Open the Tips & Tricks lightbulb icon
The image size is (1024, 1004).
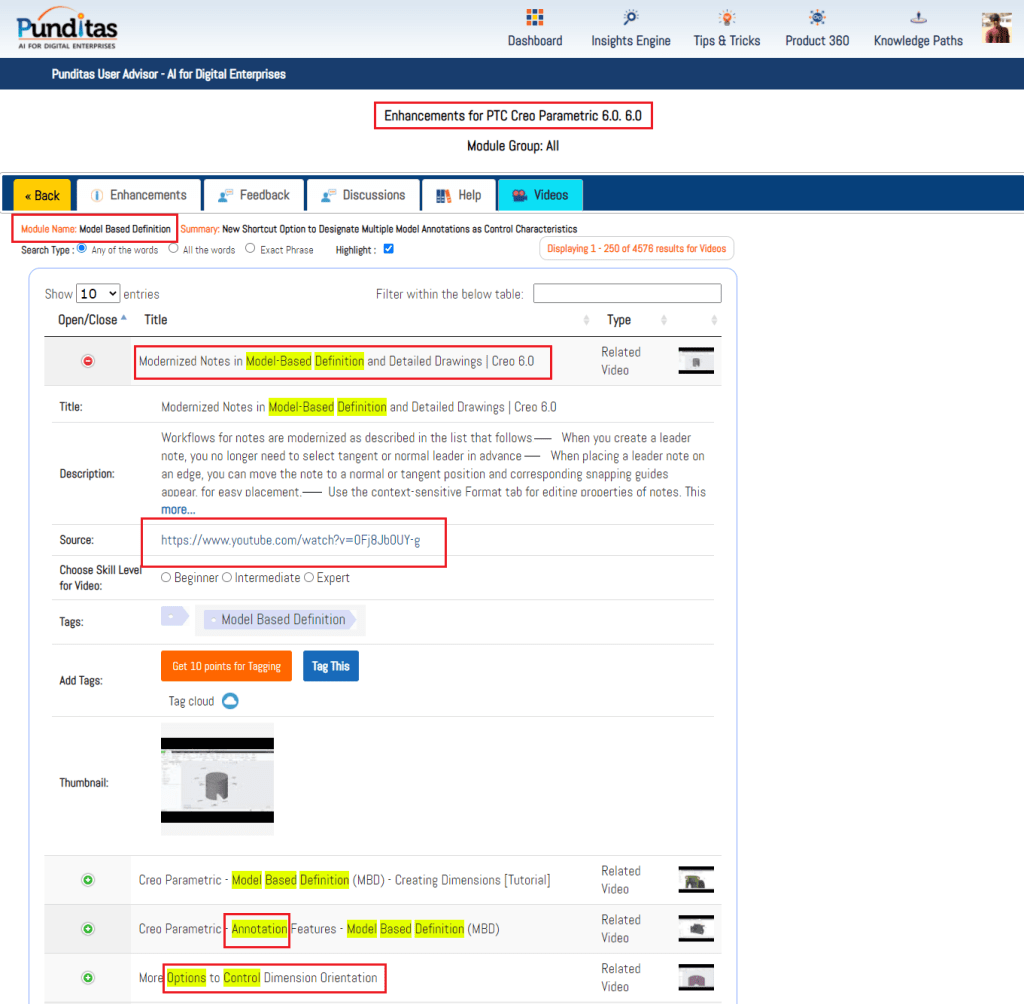pos(726,18)
